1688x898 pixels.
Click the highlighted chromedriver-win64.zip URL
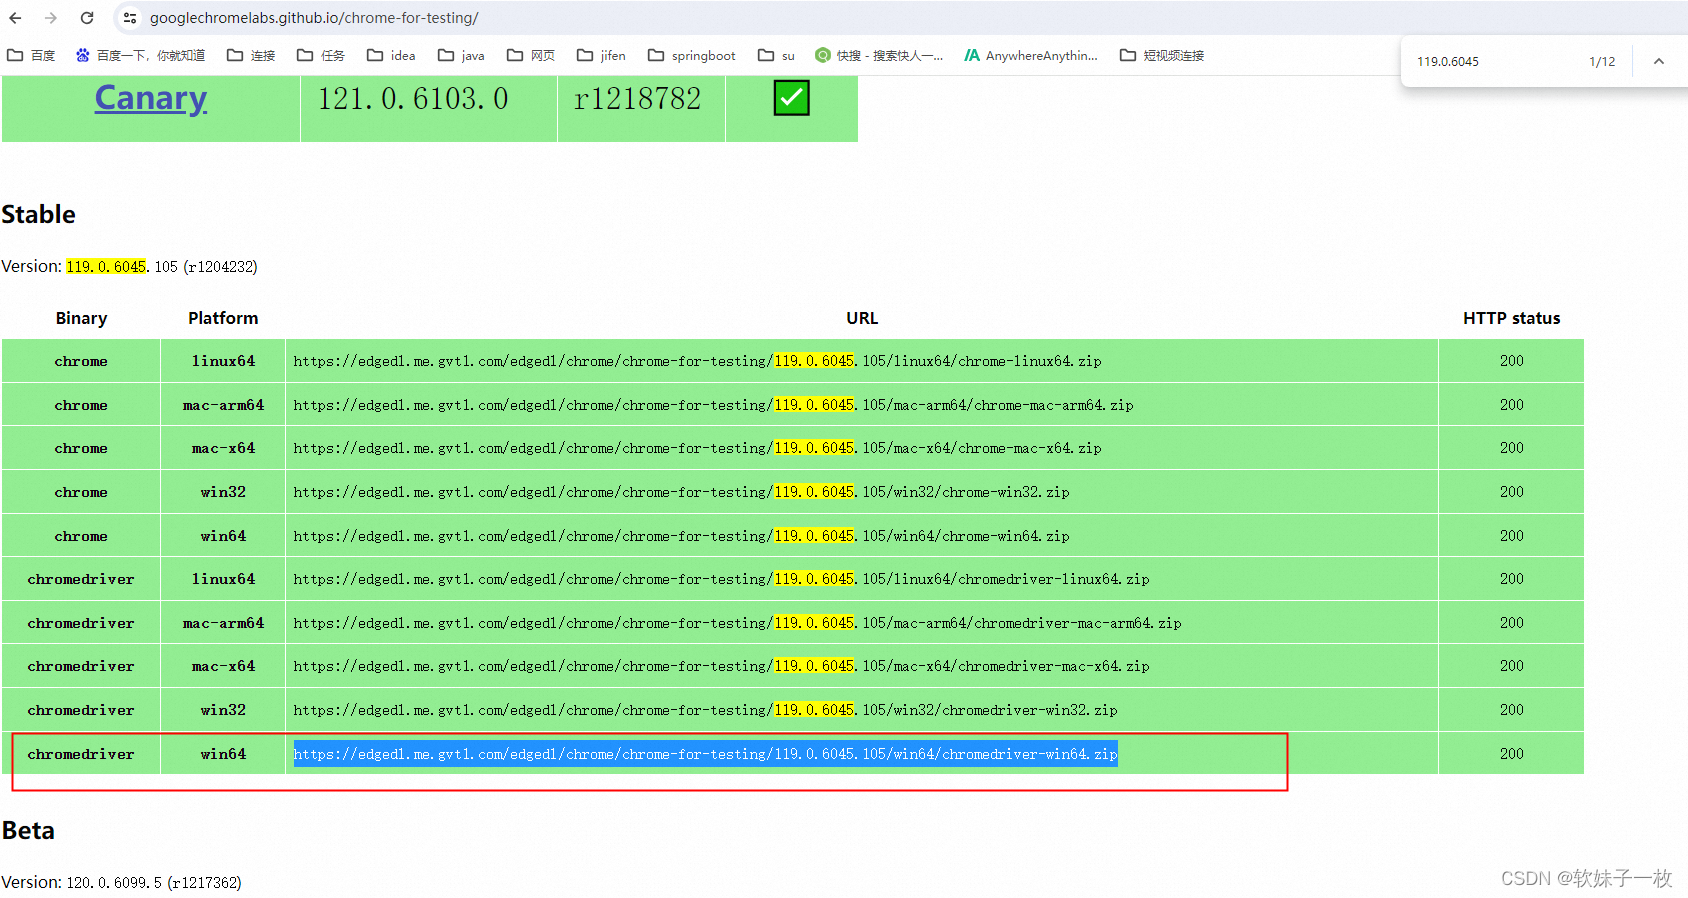705,754
